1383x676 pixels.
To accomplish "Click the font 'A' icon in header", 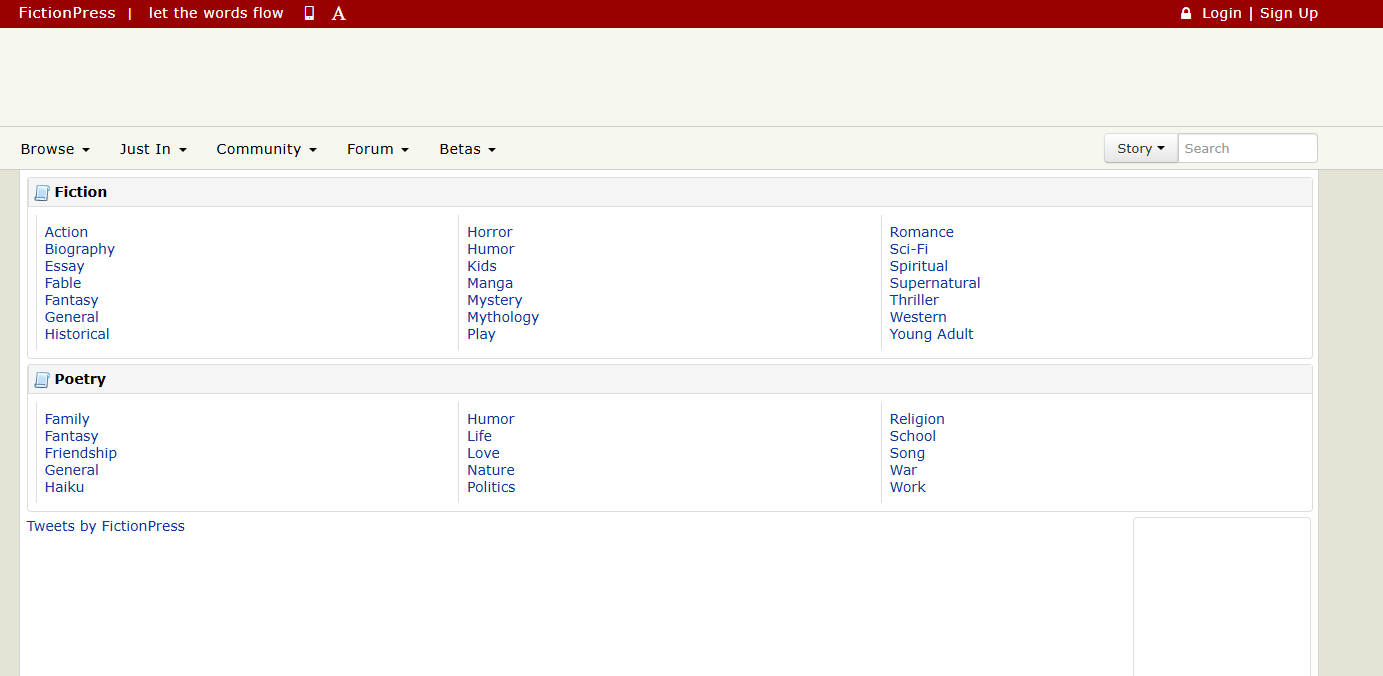I will coord(339,13).
